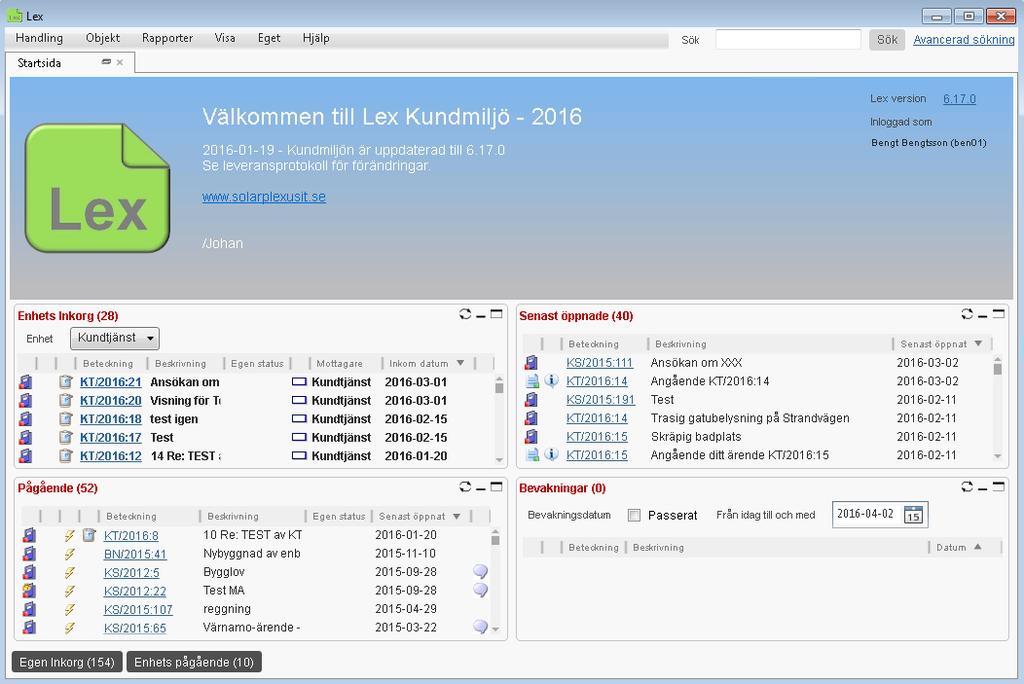Screen dimensions: 1024x684
Task: Click the document icon beside KT/2016:20
Action: (x=65, y=400)
